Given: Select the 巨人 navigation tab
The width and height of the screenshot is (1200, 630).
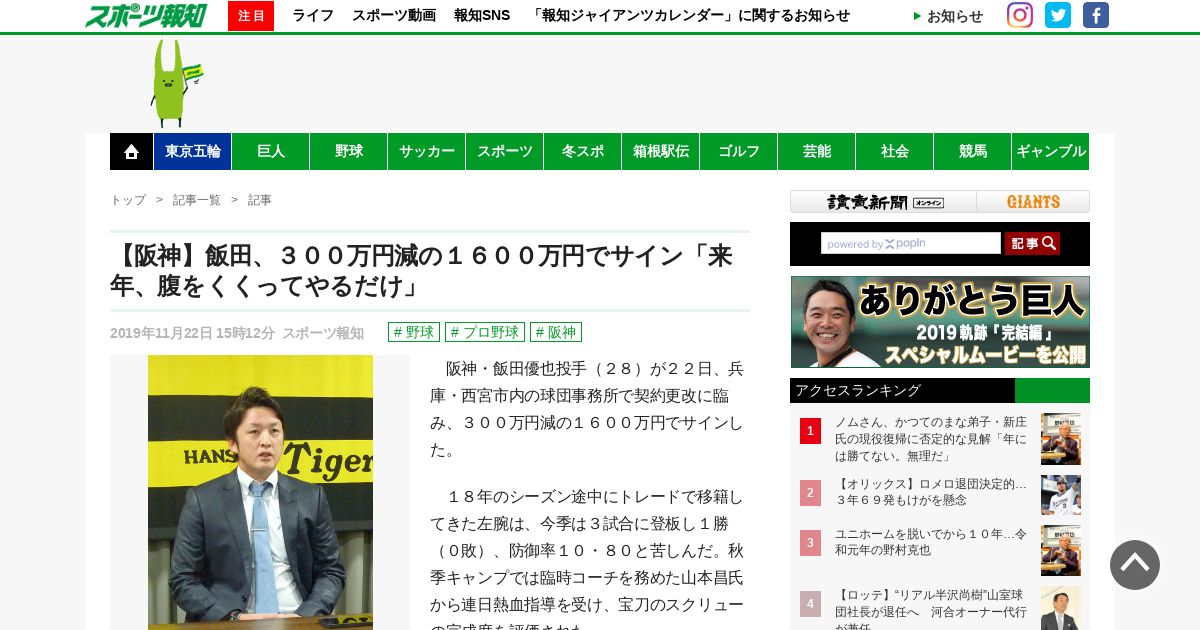Looking at the screenshot, I should click(x=271, y=151).
